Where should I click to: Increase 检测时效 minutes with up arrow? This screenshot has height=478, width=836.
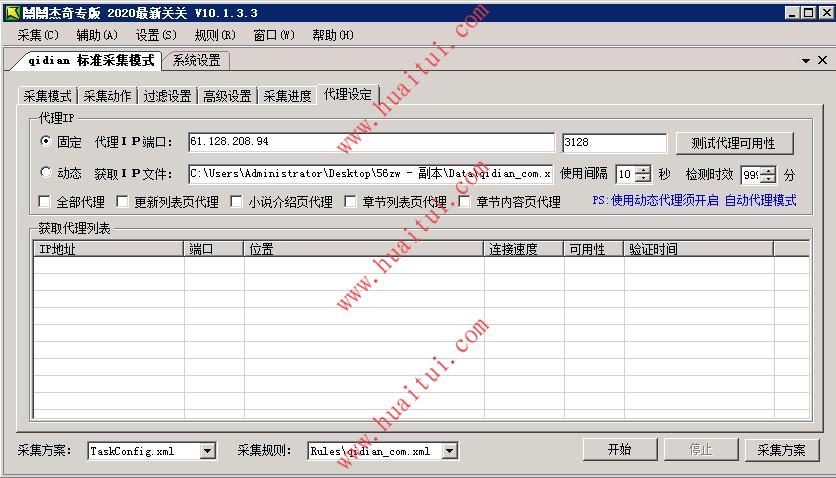768,170
